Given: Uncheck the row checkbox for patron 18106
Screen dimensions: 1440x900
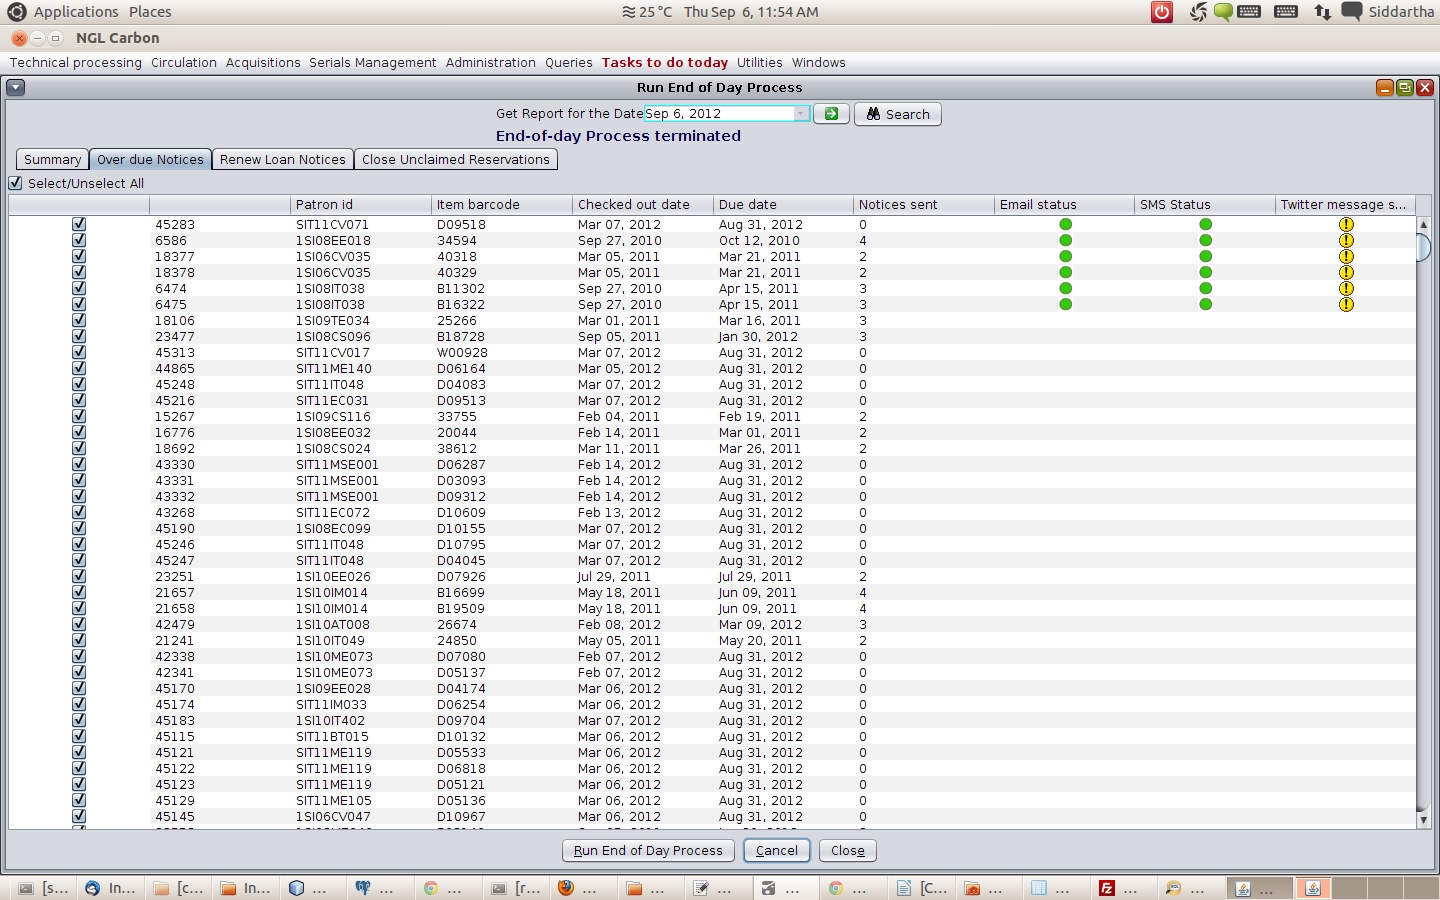Looking at the screenshot, I should [x=79, y=321].
